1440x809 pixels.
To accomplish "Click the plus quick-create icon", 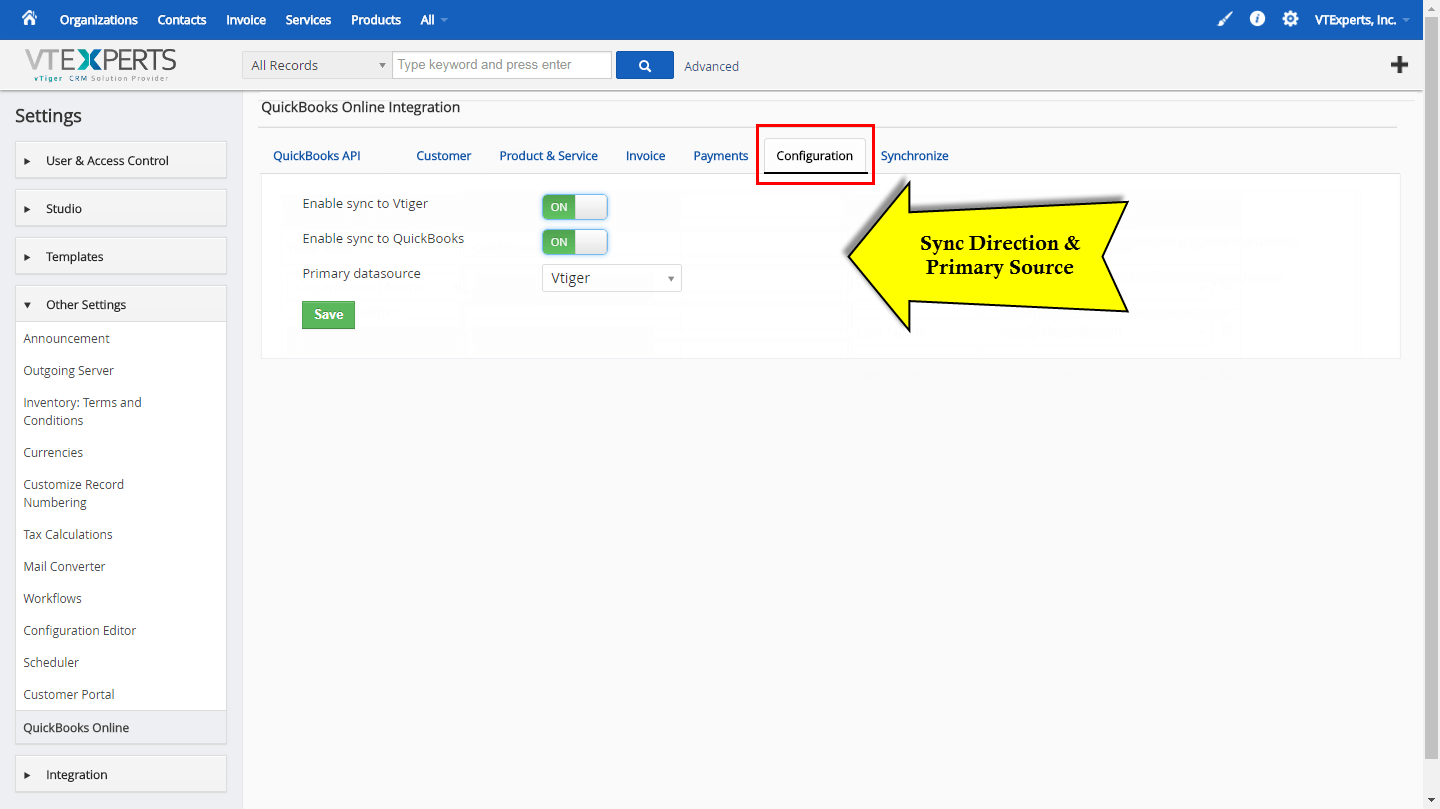I will [1399, 64].
